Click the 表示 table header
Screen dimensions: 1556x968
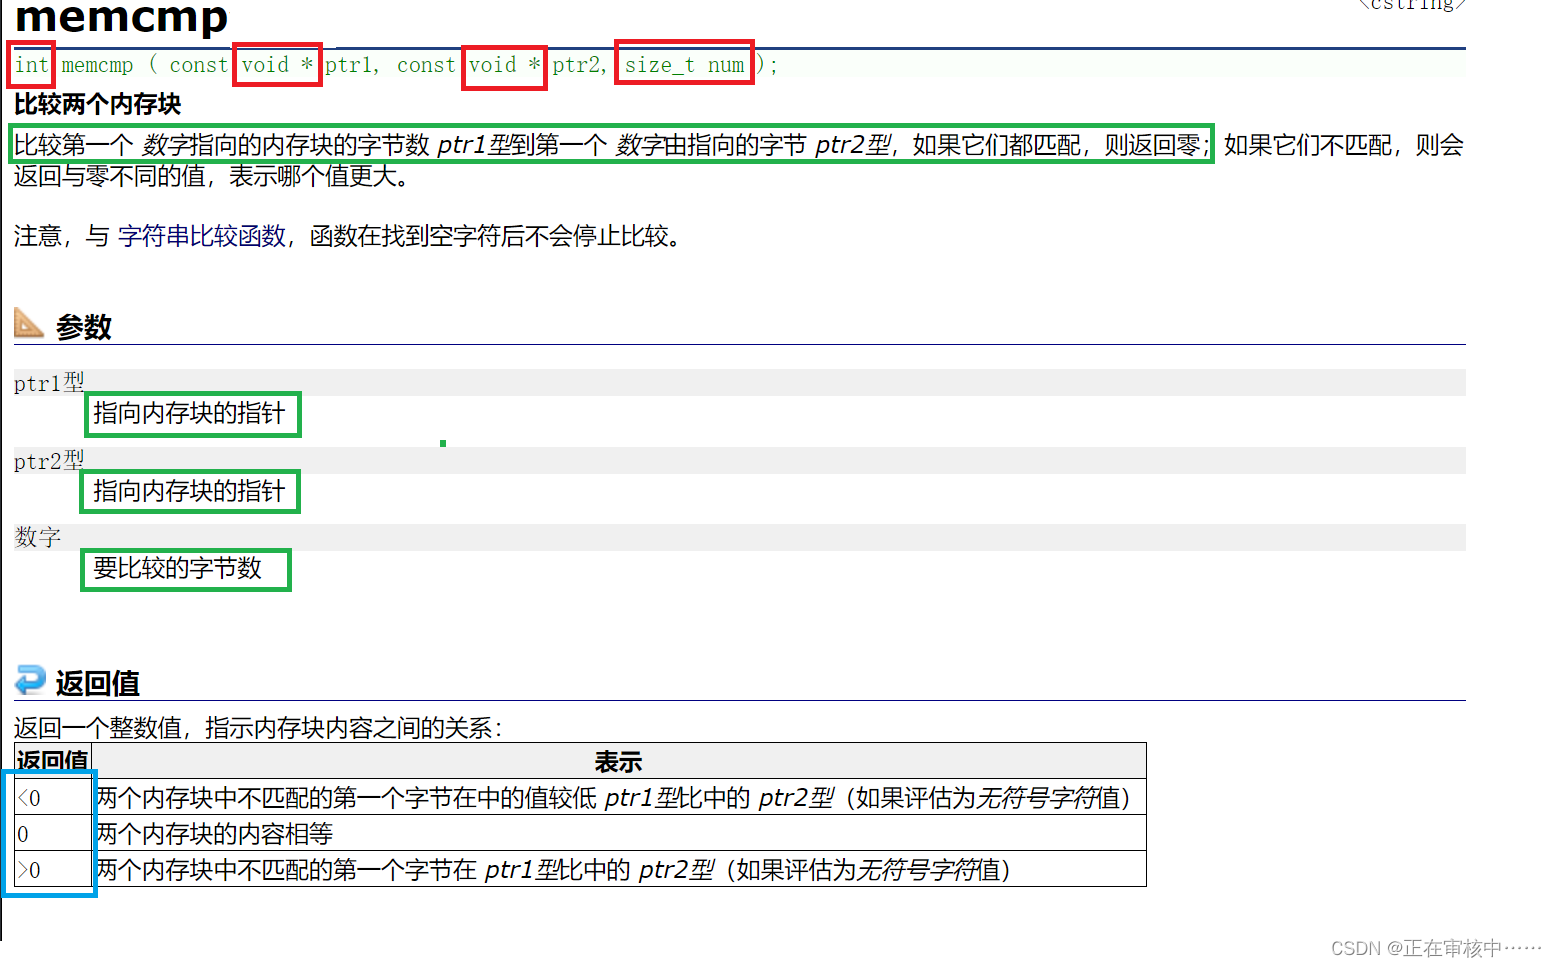click(x=619, y=761)
